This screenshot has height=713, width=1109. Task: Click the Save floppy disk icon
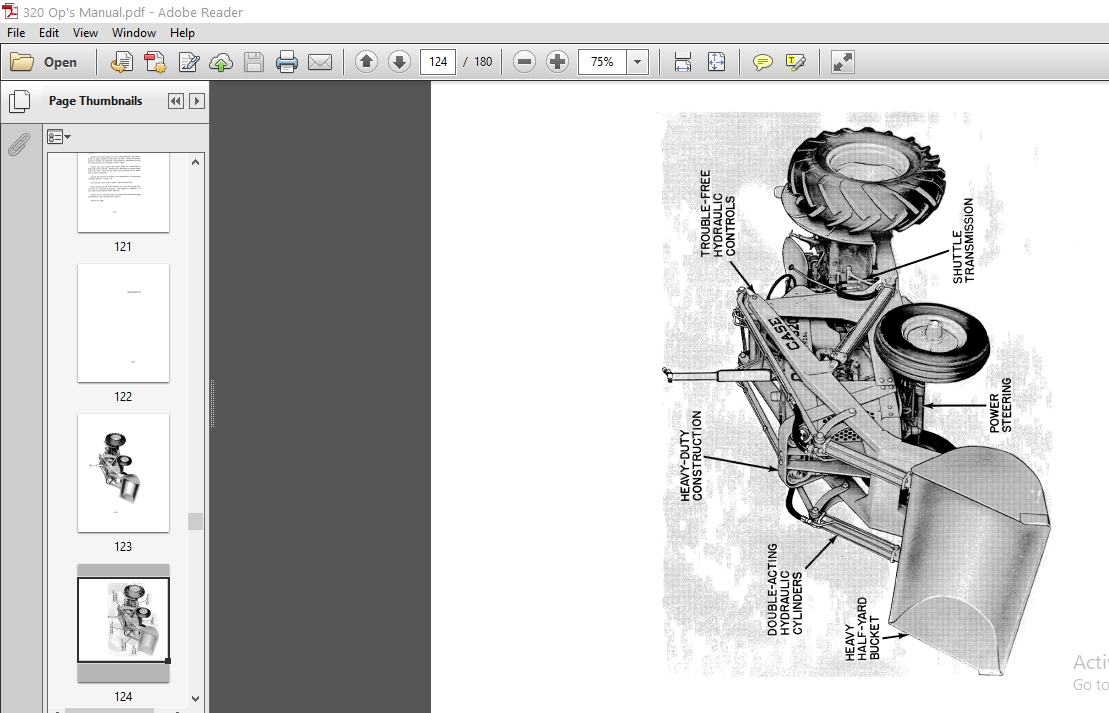(254, 62)
